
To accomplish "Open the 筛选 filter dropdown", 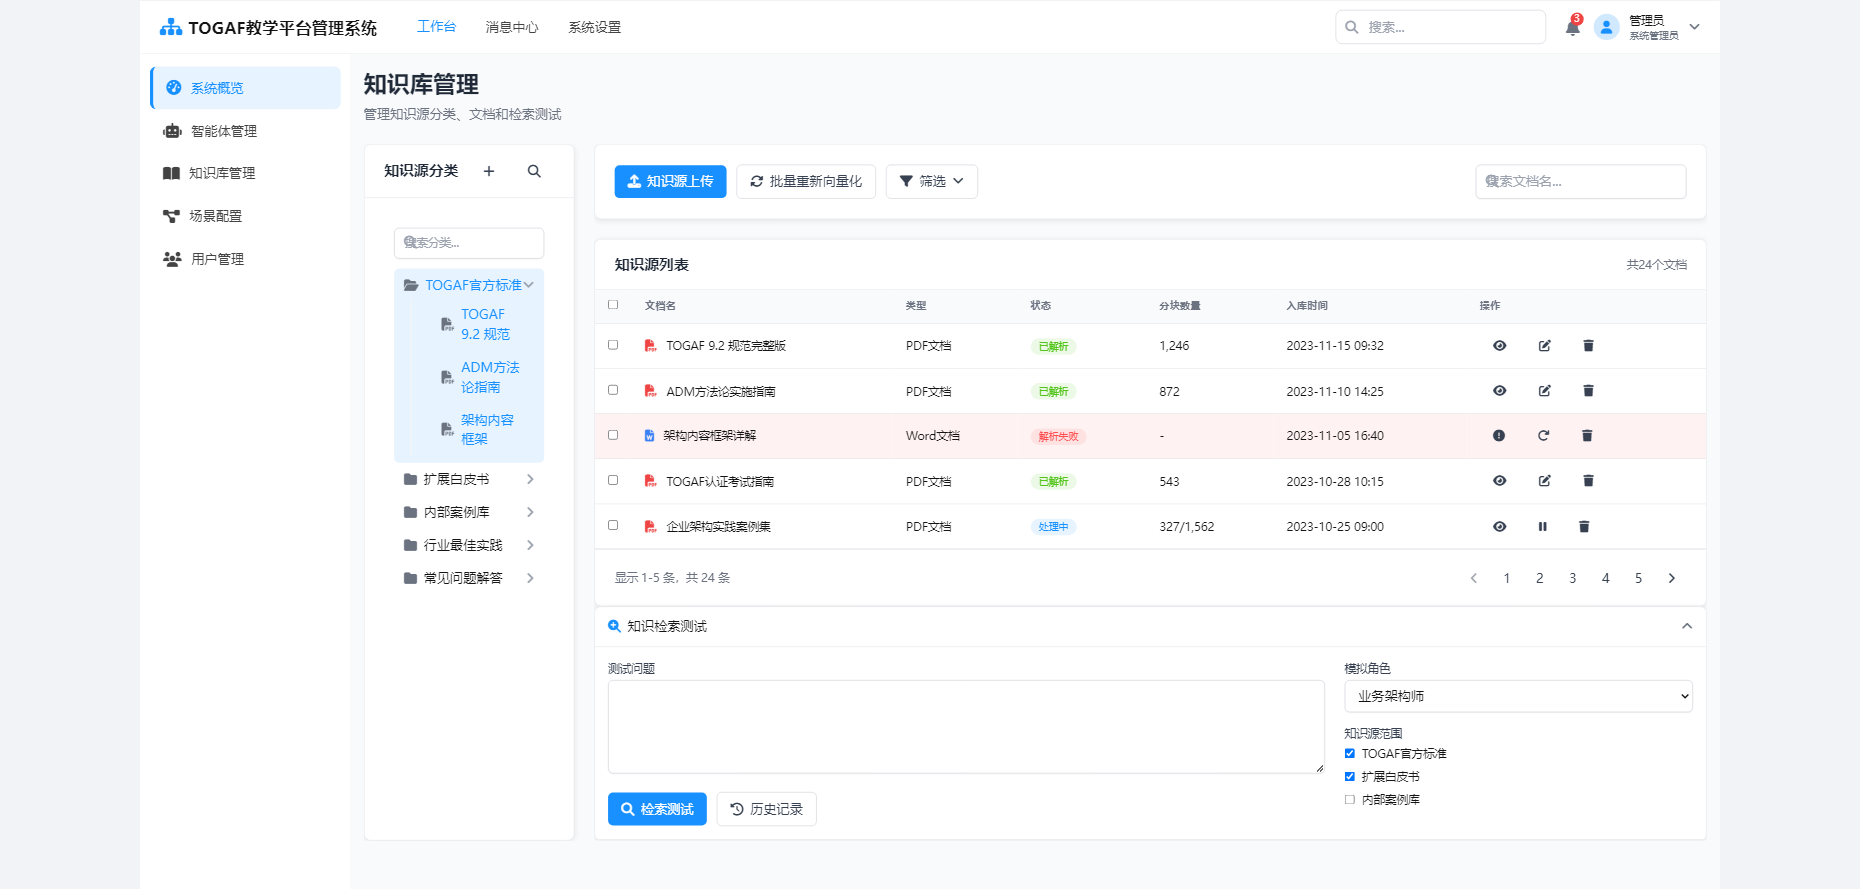I will coord(931,181).
